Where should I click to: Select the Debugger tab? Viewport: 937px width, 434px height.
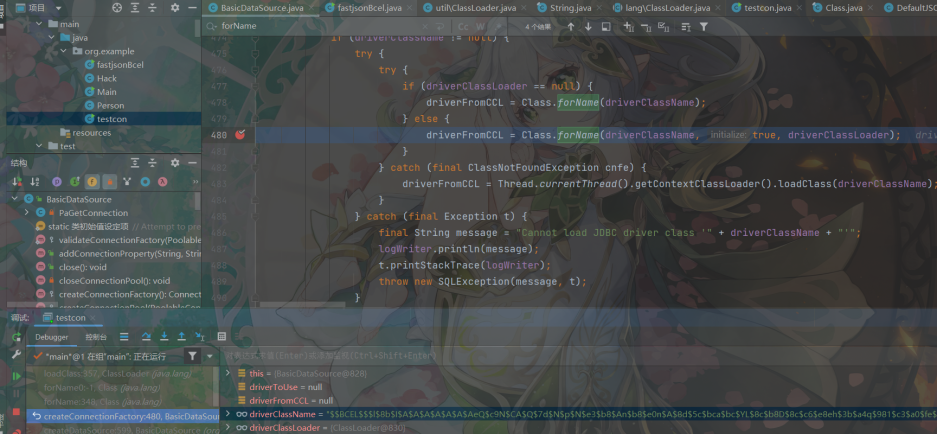(x=51, y=337)
